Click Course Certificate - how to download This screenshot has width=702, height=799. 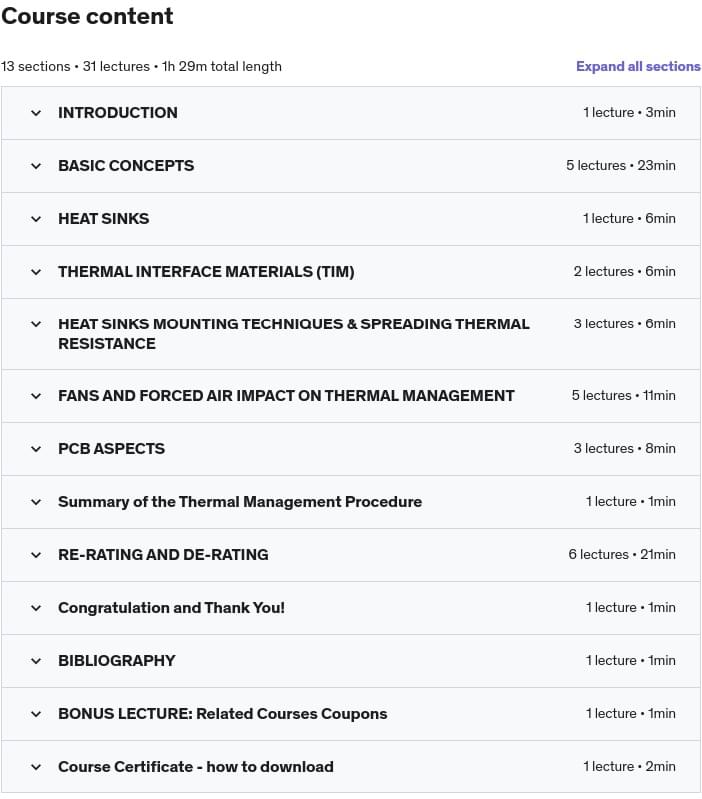pos(196,767)
